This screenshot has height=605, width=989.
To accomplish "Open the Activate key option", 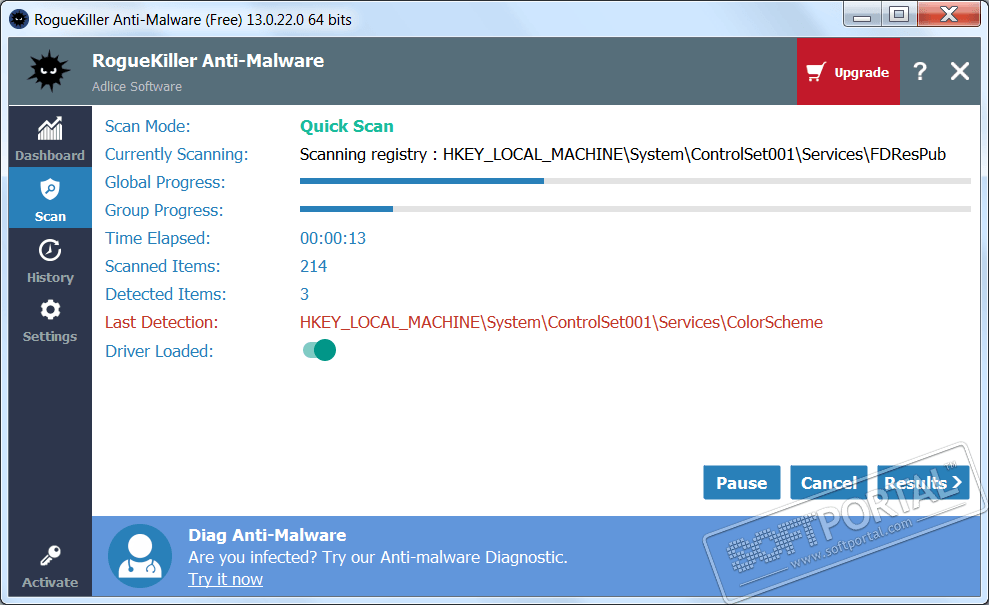I will click(x=50, y=566).
